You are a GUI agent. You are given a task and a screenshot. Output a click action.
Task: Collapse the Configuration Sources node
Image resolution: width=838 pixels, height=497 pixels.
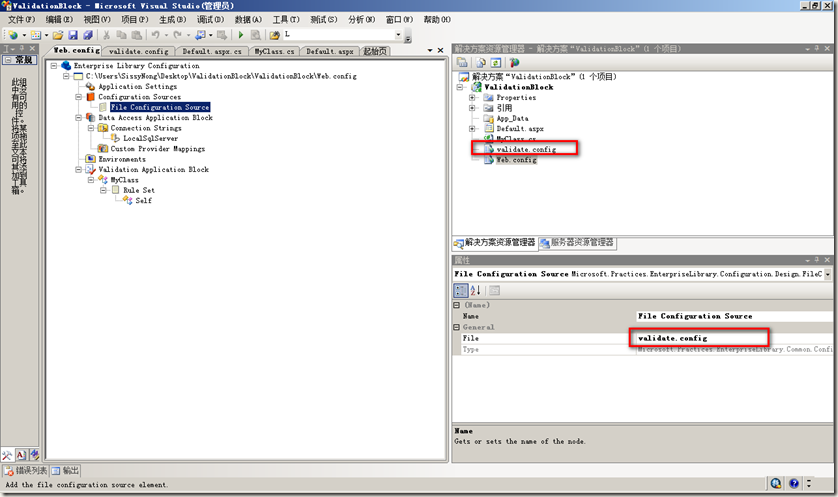(79, 97)
